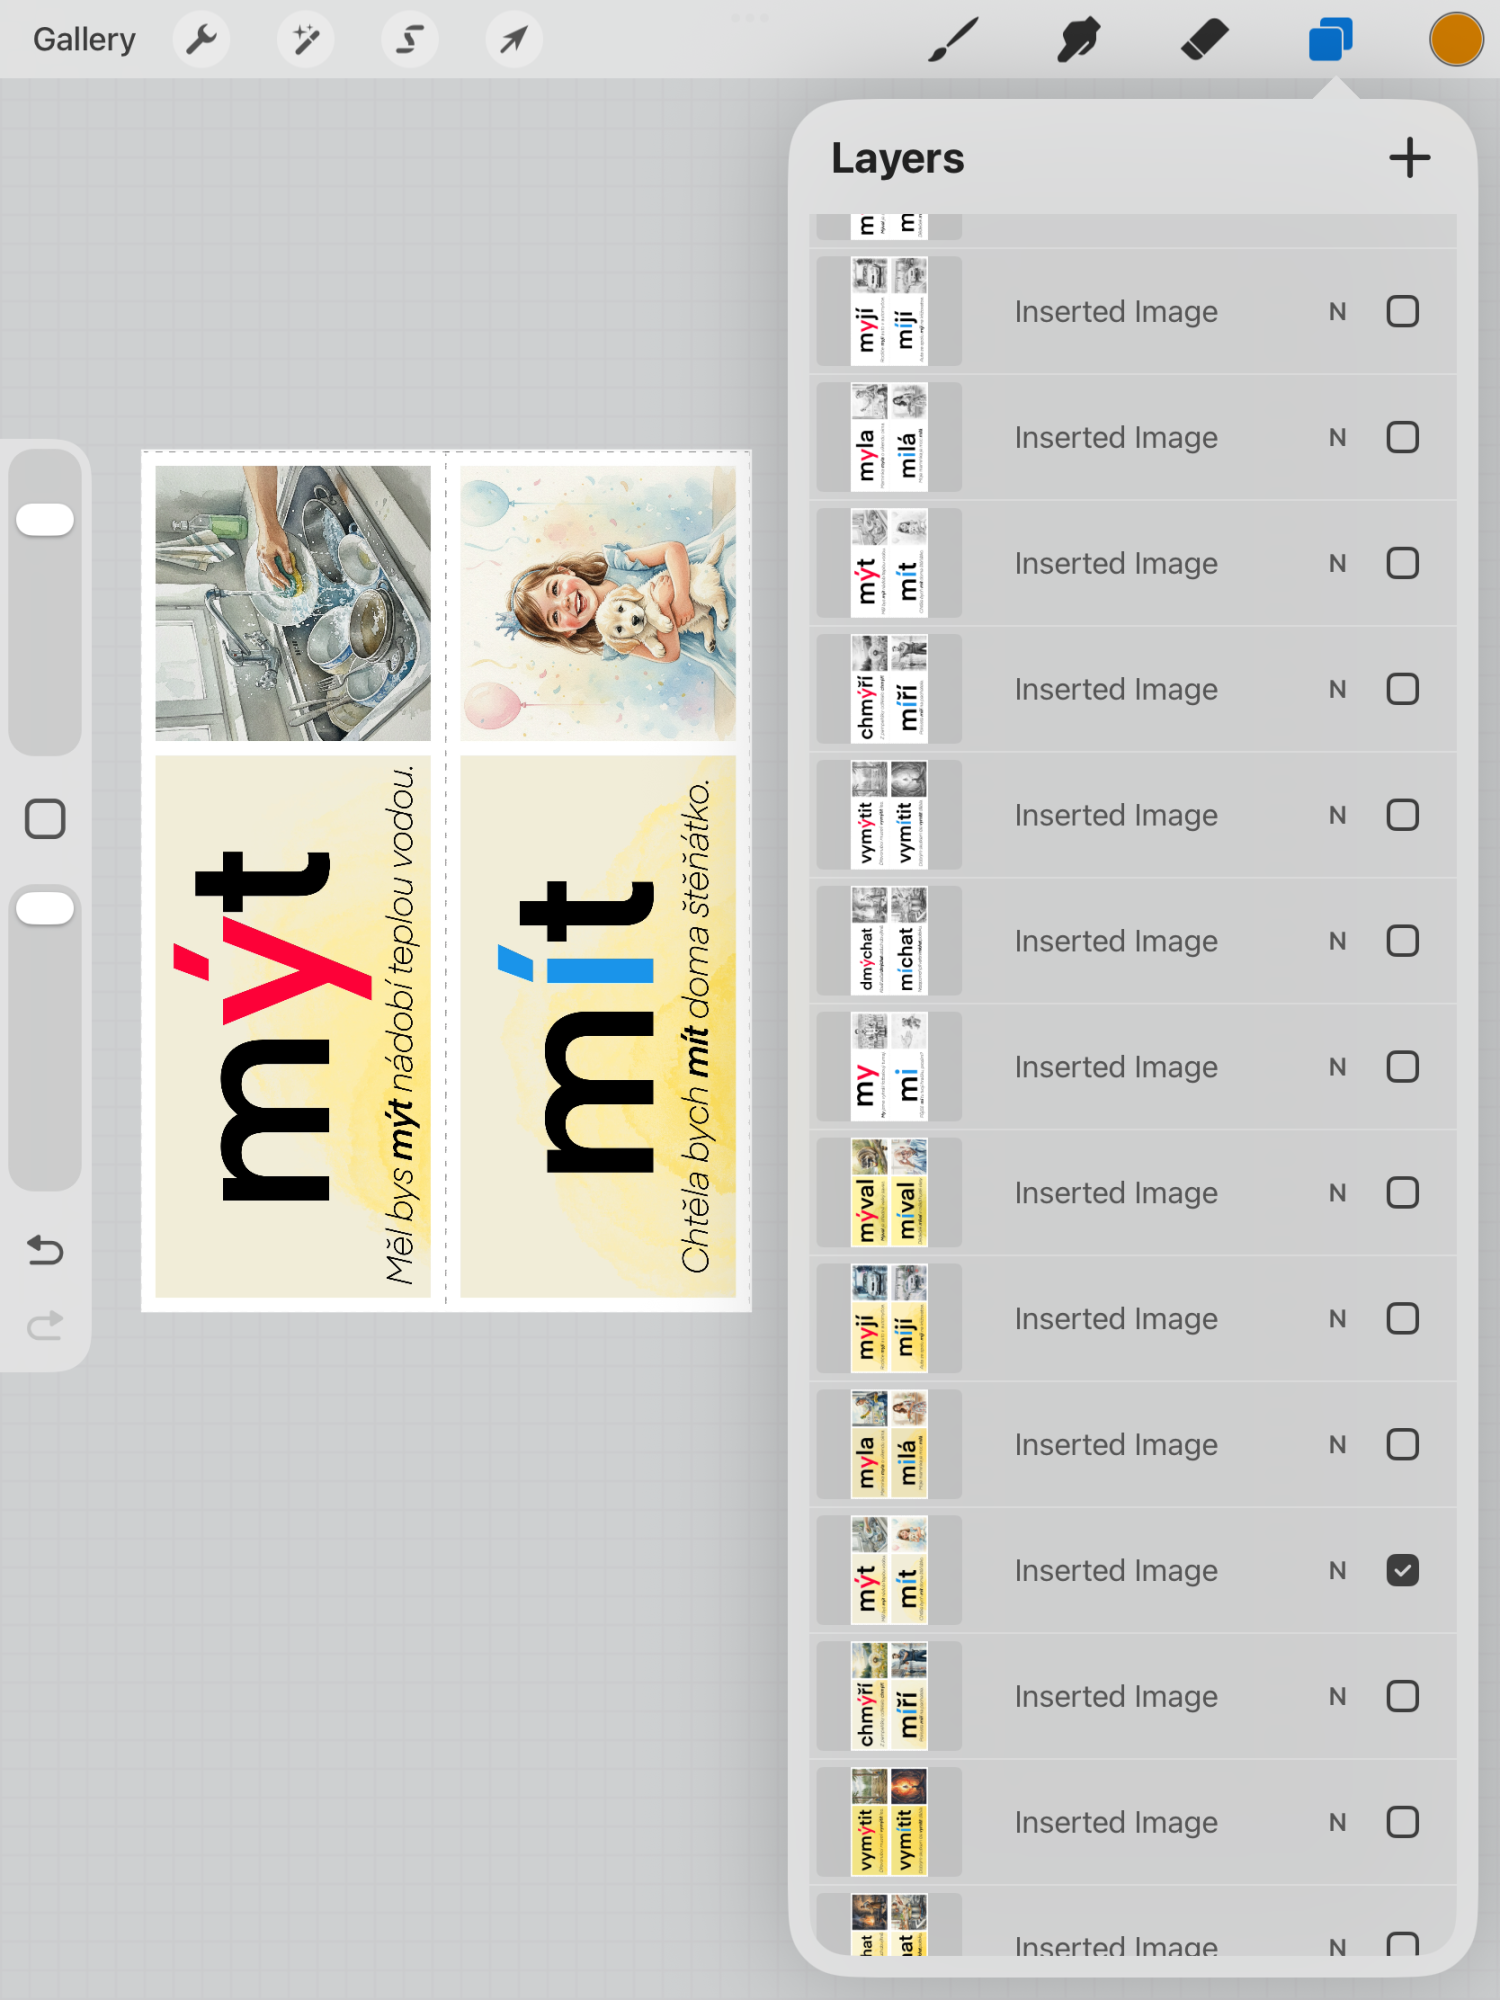Open the Adjustments magic wand menu
This screenshot has height=2000, width=1500.
pyautogui.click(x=305, y=40)
